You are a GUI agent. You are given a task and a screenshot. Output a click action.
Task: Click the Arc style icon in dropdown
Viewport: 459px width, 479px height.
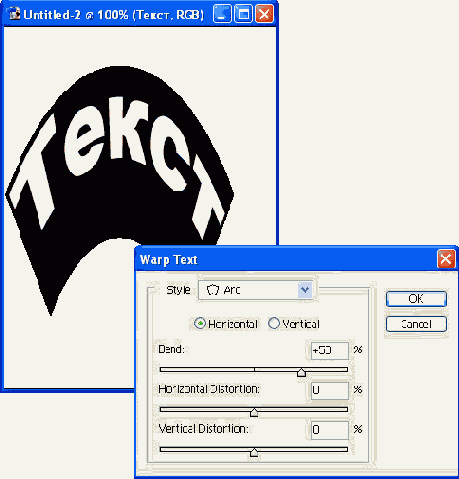pyautogui.click(x=212, y=290)
